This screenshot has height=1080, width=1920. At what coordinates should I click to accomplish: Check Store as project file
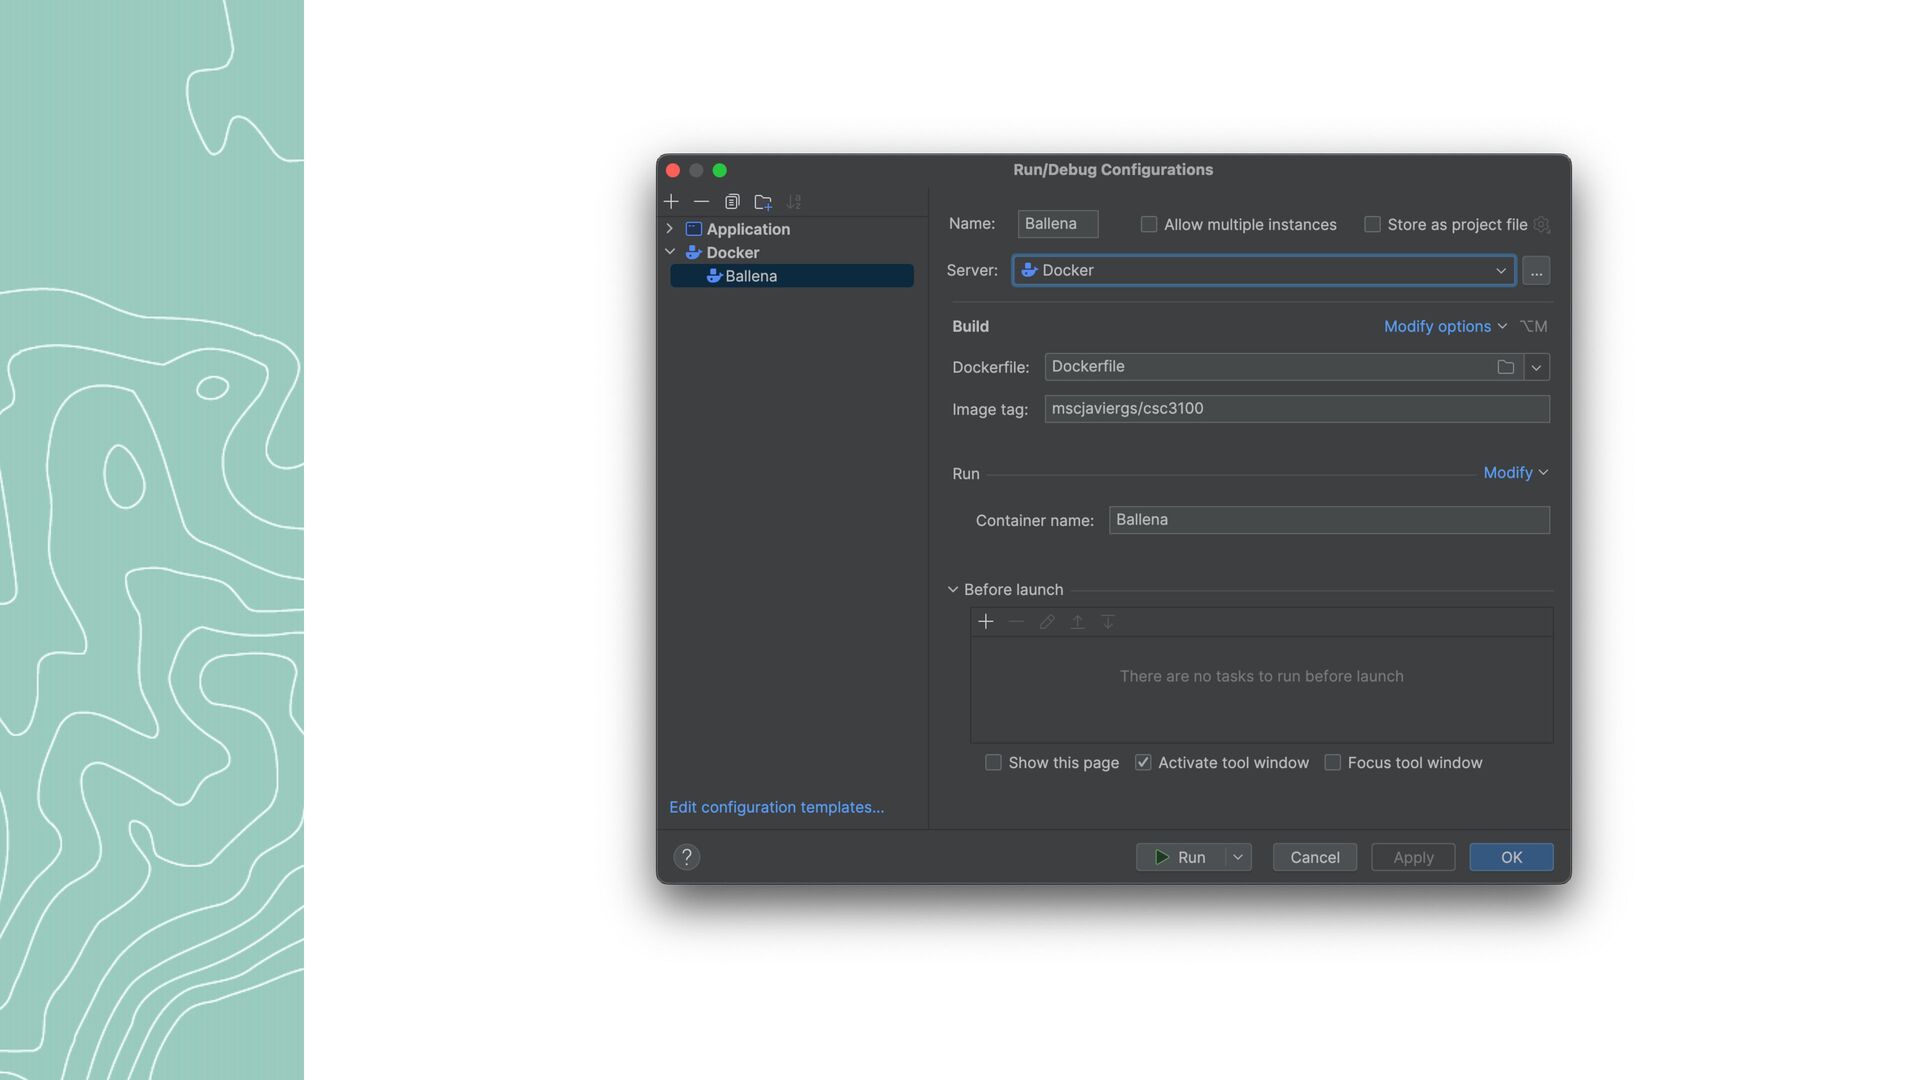tap(1372, 225)
